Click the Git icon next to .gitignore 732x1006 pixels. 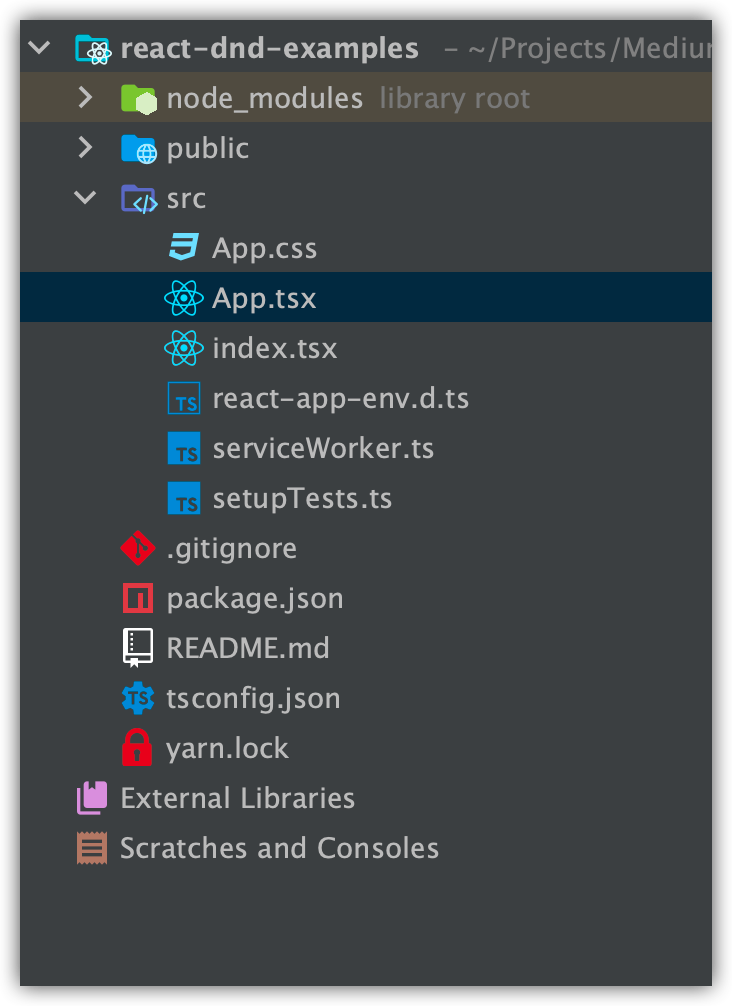point(138,547)
